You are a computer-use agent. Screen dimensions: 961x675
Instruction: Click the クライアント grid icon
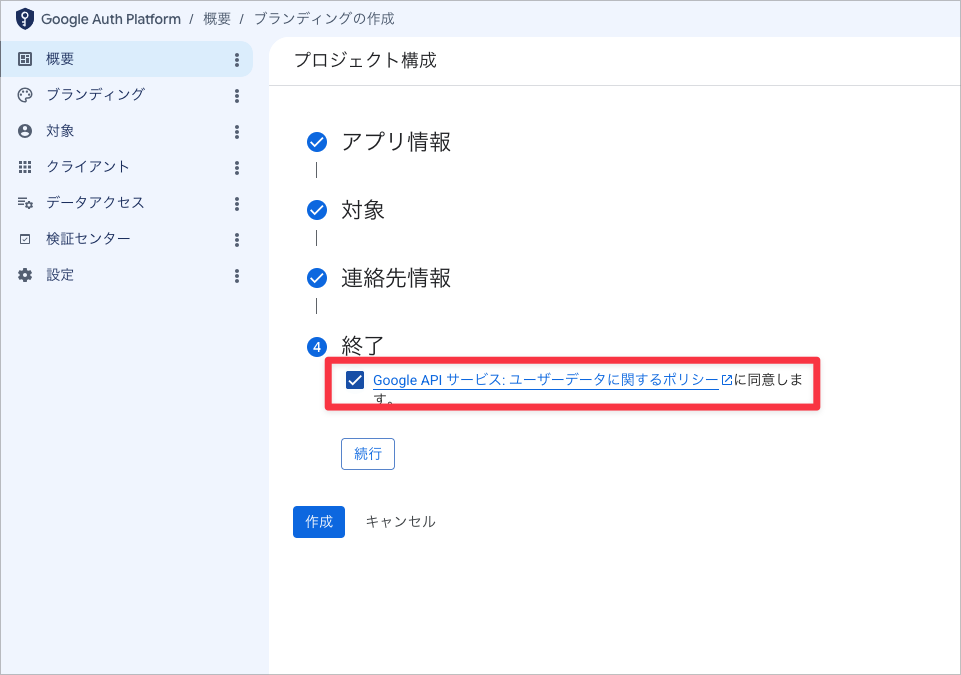(x=25, y=167)
